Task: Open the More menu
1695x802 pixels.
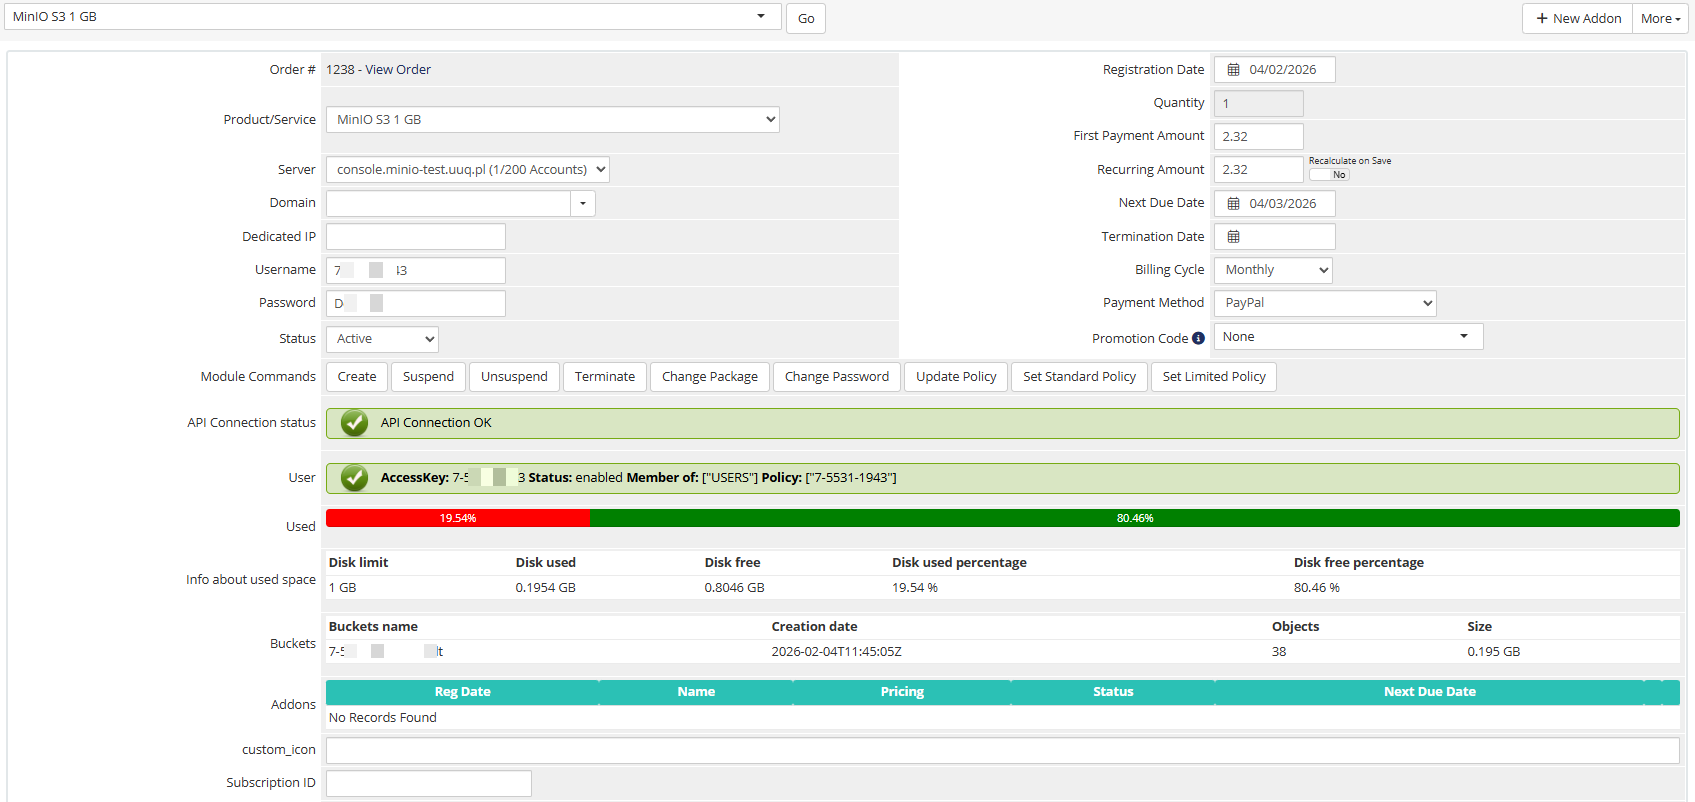Action: [x=1660, y=19]
